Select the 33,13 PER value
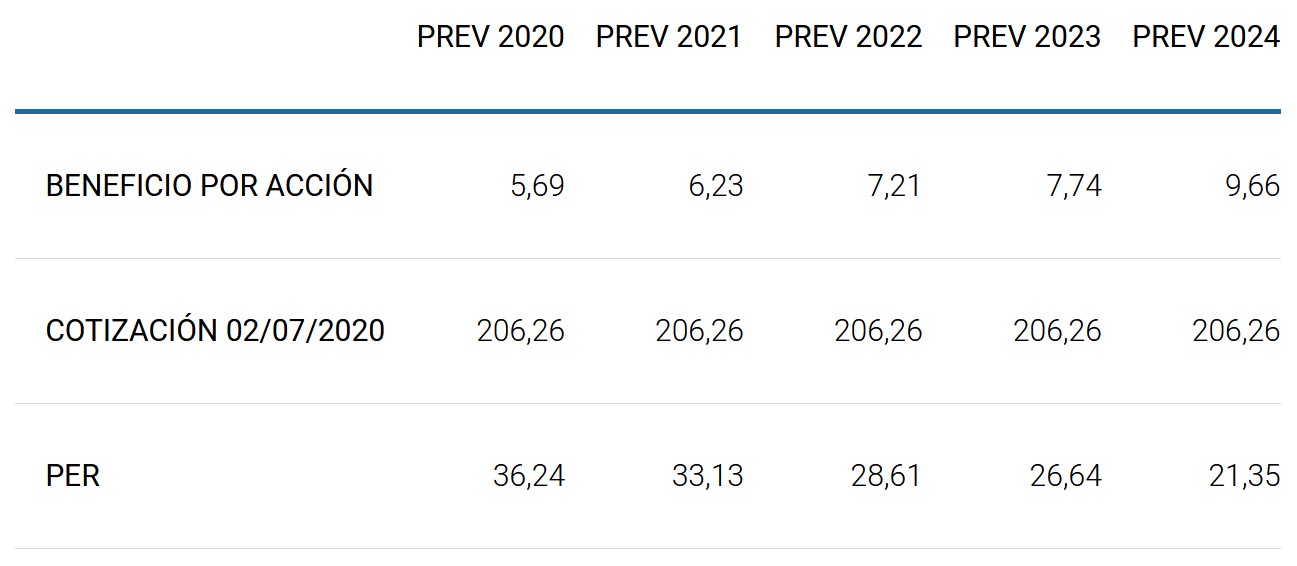Screen dimensions: 1297x566 tap(708, 476)
